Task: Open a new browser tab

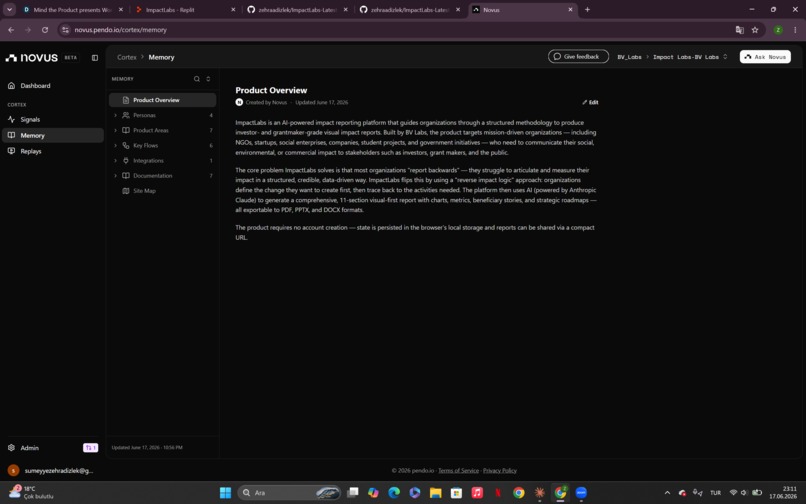Action: 587,10
